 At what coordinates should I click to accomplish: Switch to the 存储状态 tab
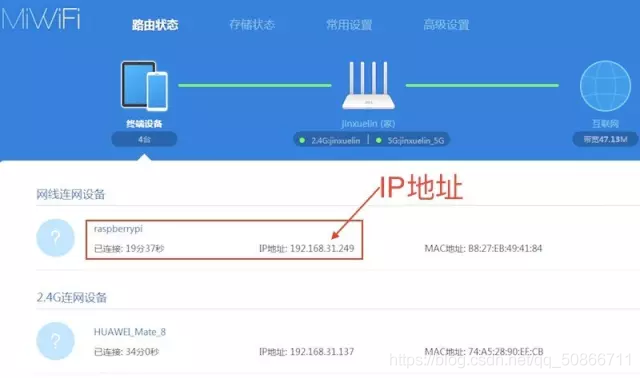[x=252, y=25]
